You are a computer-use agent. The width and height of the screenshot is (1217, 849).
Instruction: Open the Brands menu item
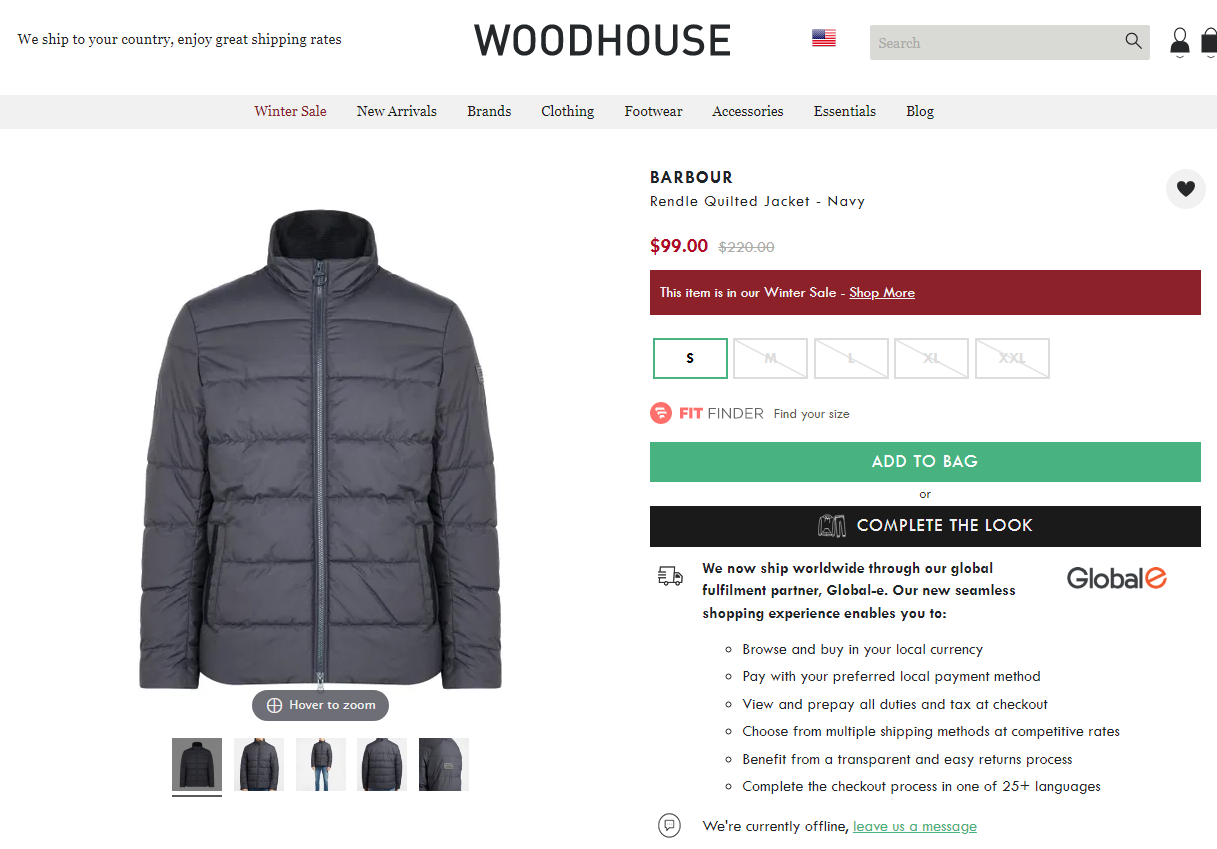[x=489, y=111]
